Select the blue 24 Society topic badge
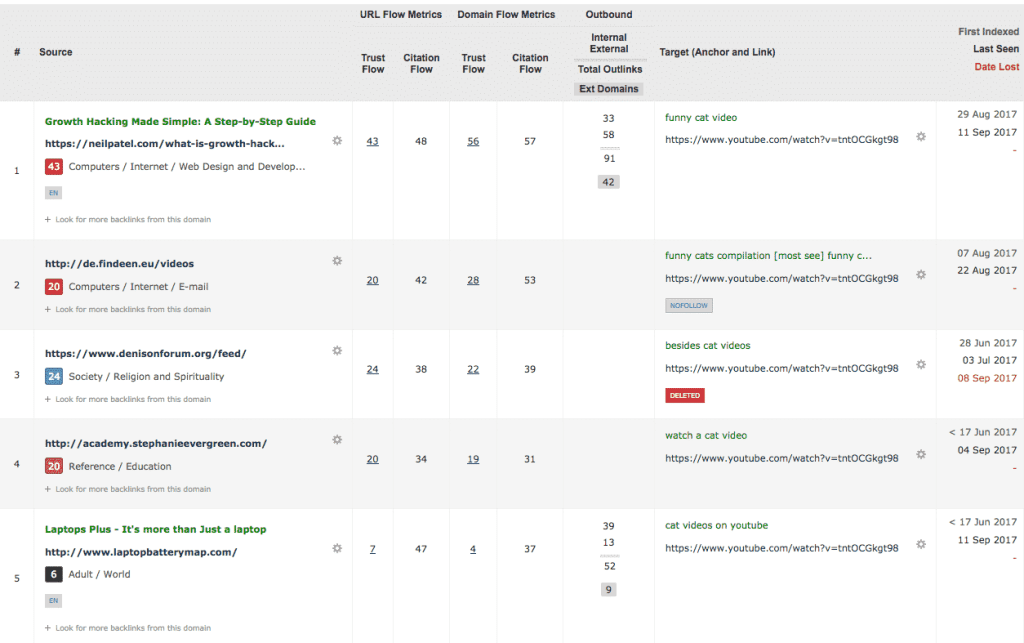1024x643 pixels. coord(52,377)
